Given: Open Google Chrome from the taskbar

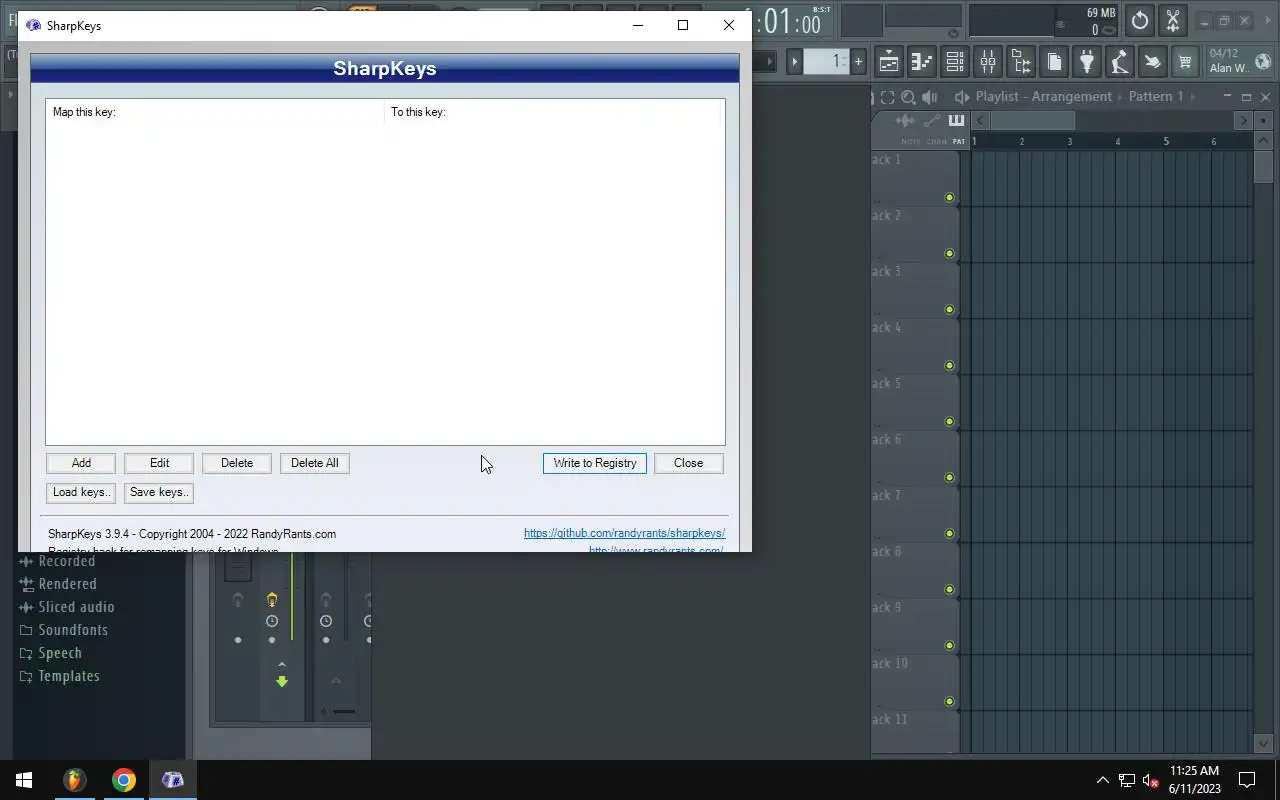Looking at the screenshot, I should (x=124, y=780).
